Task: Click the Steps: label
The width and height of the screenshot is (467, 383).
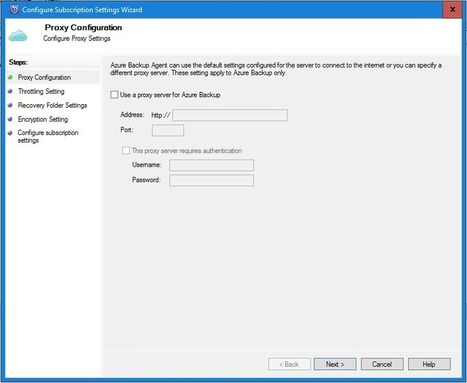Action: pyautogui.click(x=18, y=62)
